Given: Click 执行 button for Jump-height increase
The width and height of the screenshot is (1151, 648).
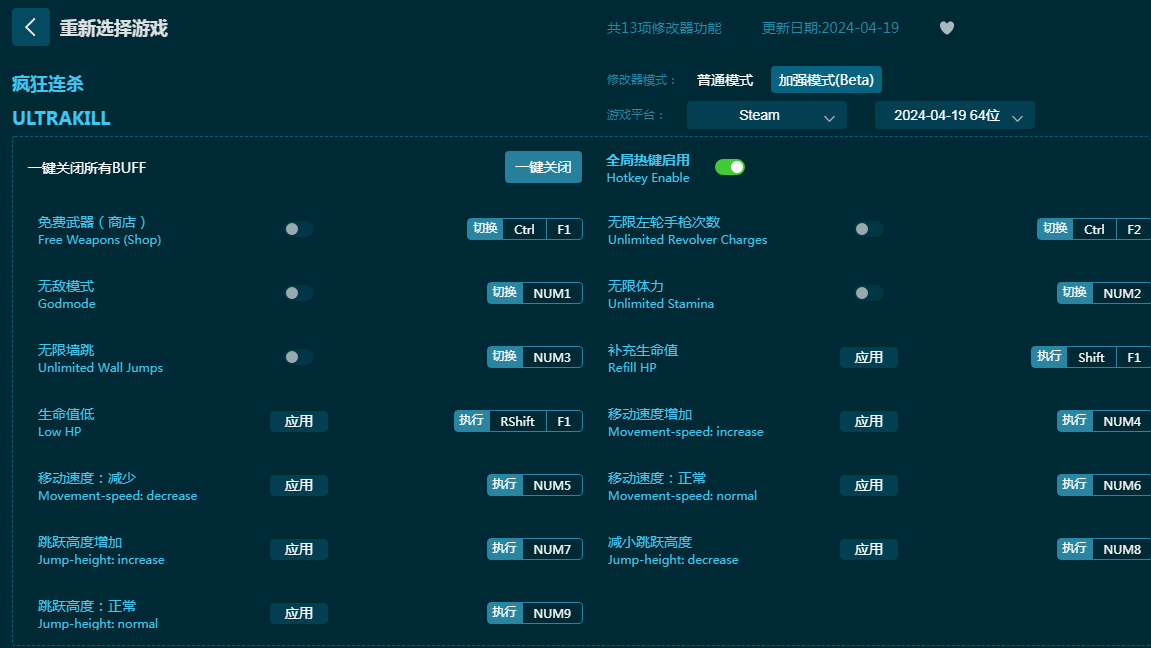Looking at the screenshot, I should [504, 548].
